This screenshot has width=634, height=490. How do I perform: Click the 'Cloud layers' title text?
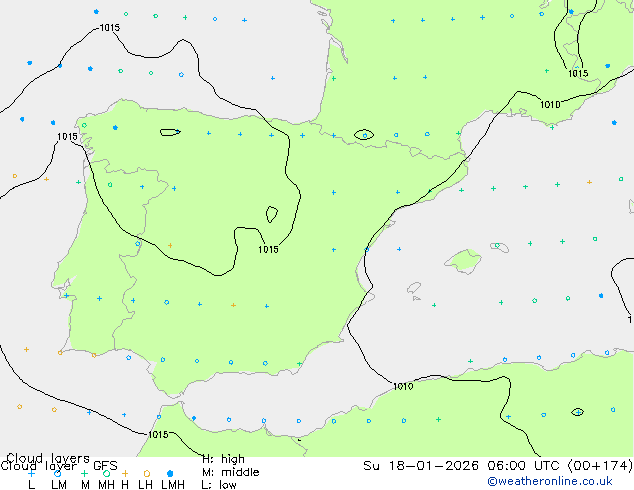coord(48,458)
